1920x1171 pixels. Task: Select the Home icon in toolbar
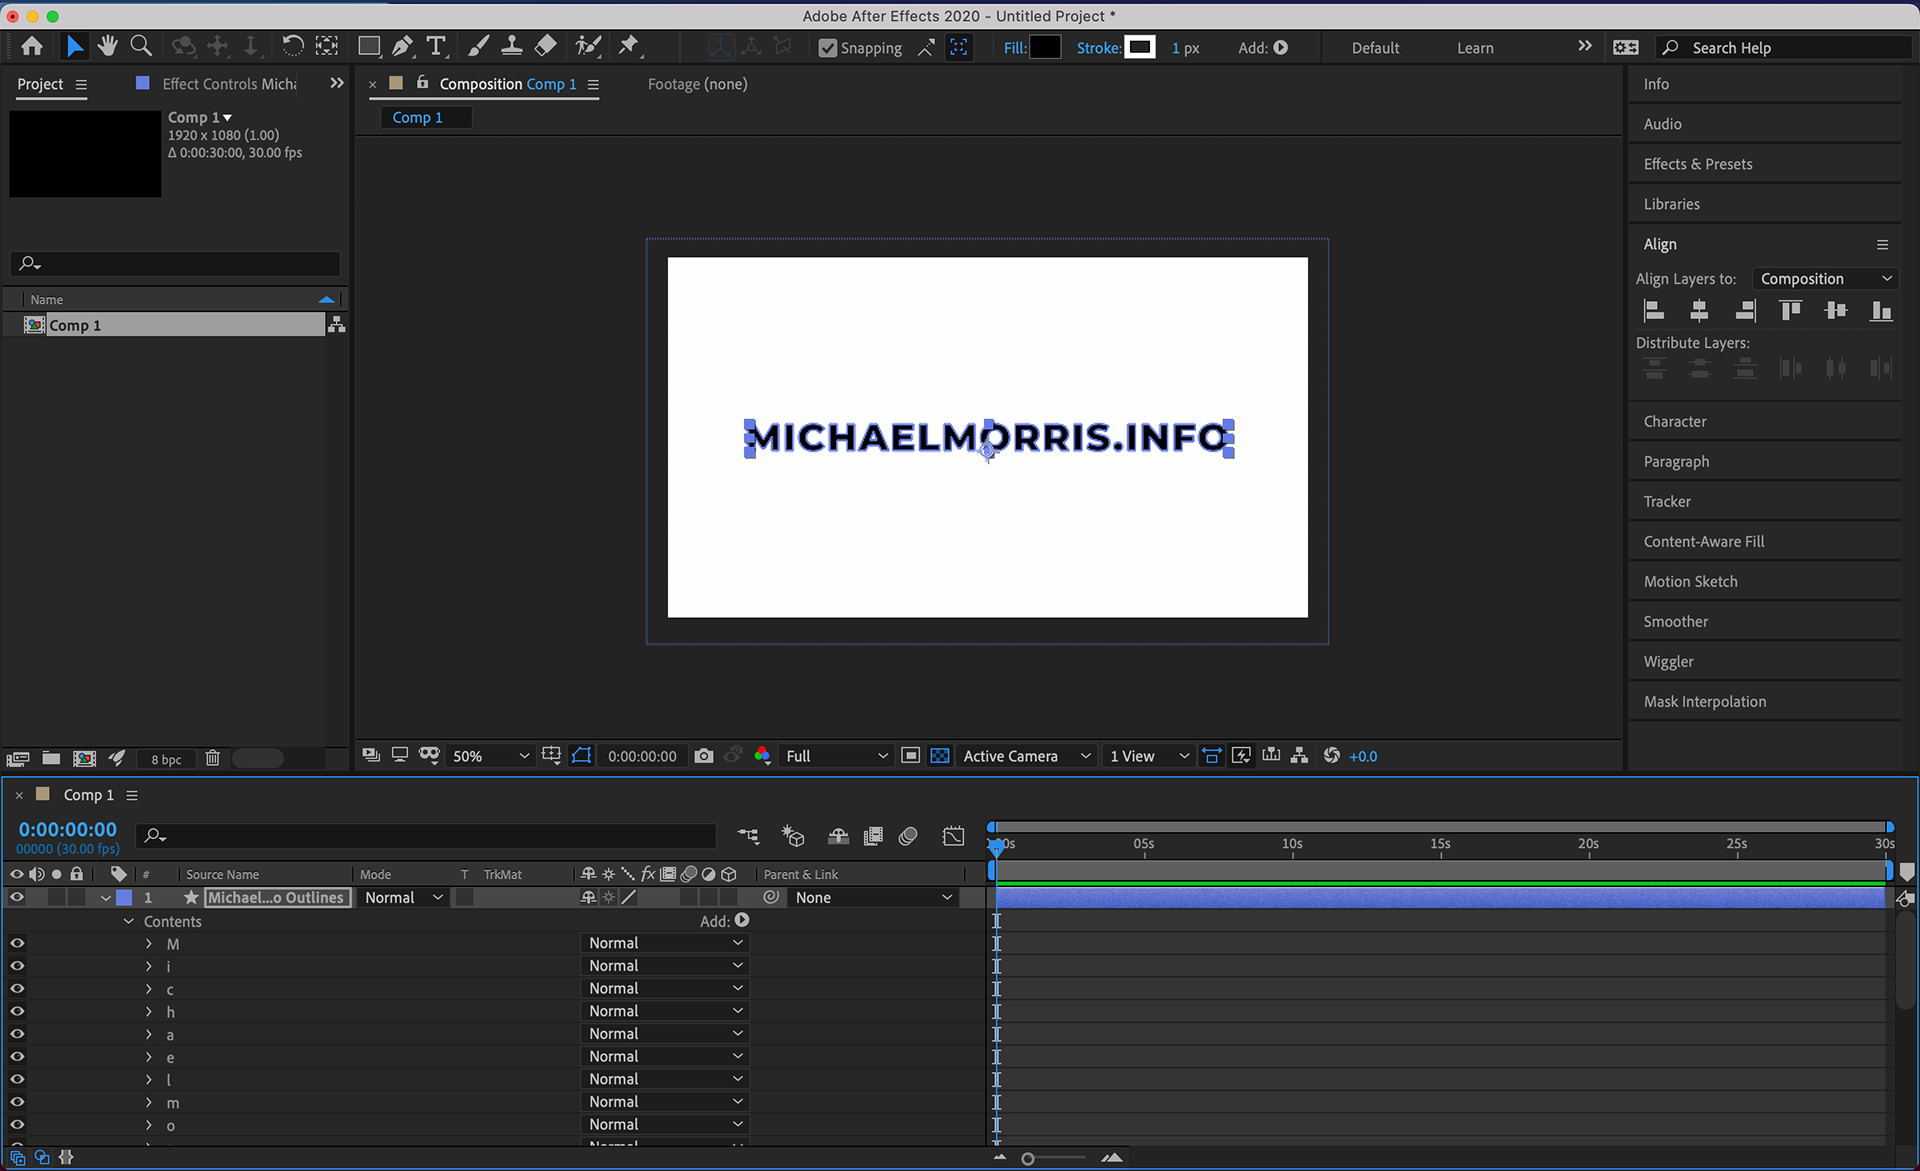32,46
